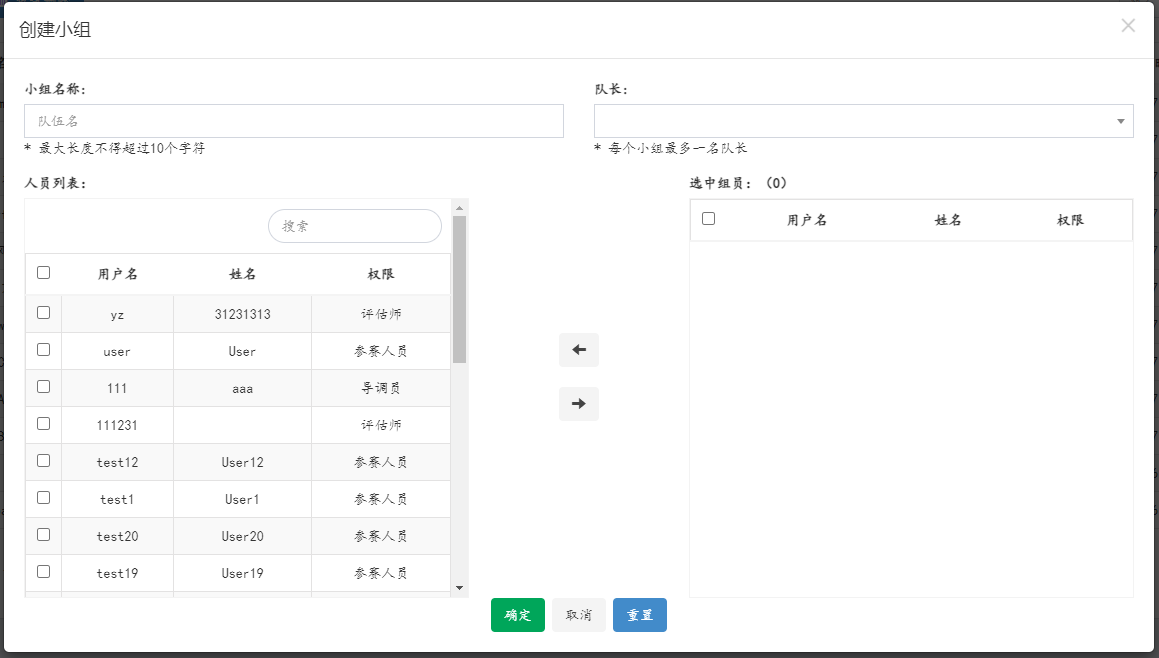Click the member list scrollbar thumb

pyautogui.click(x=459, y=288)
